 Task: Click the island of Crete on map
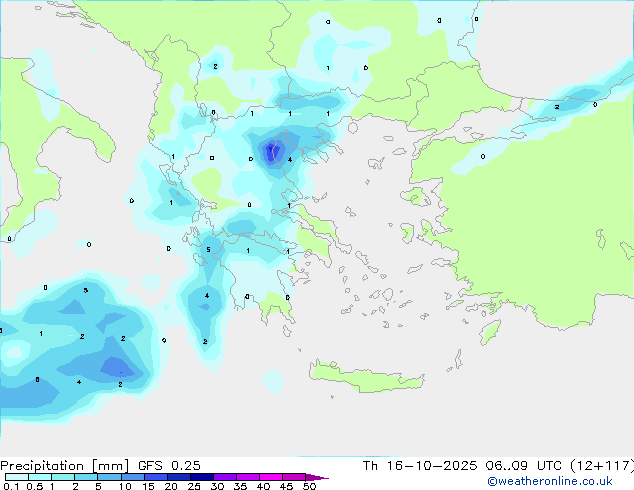pyautogui.click(x=366, y=376)
